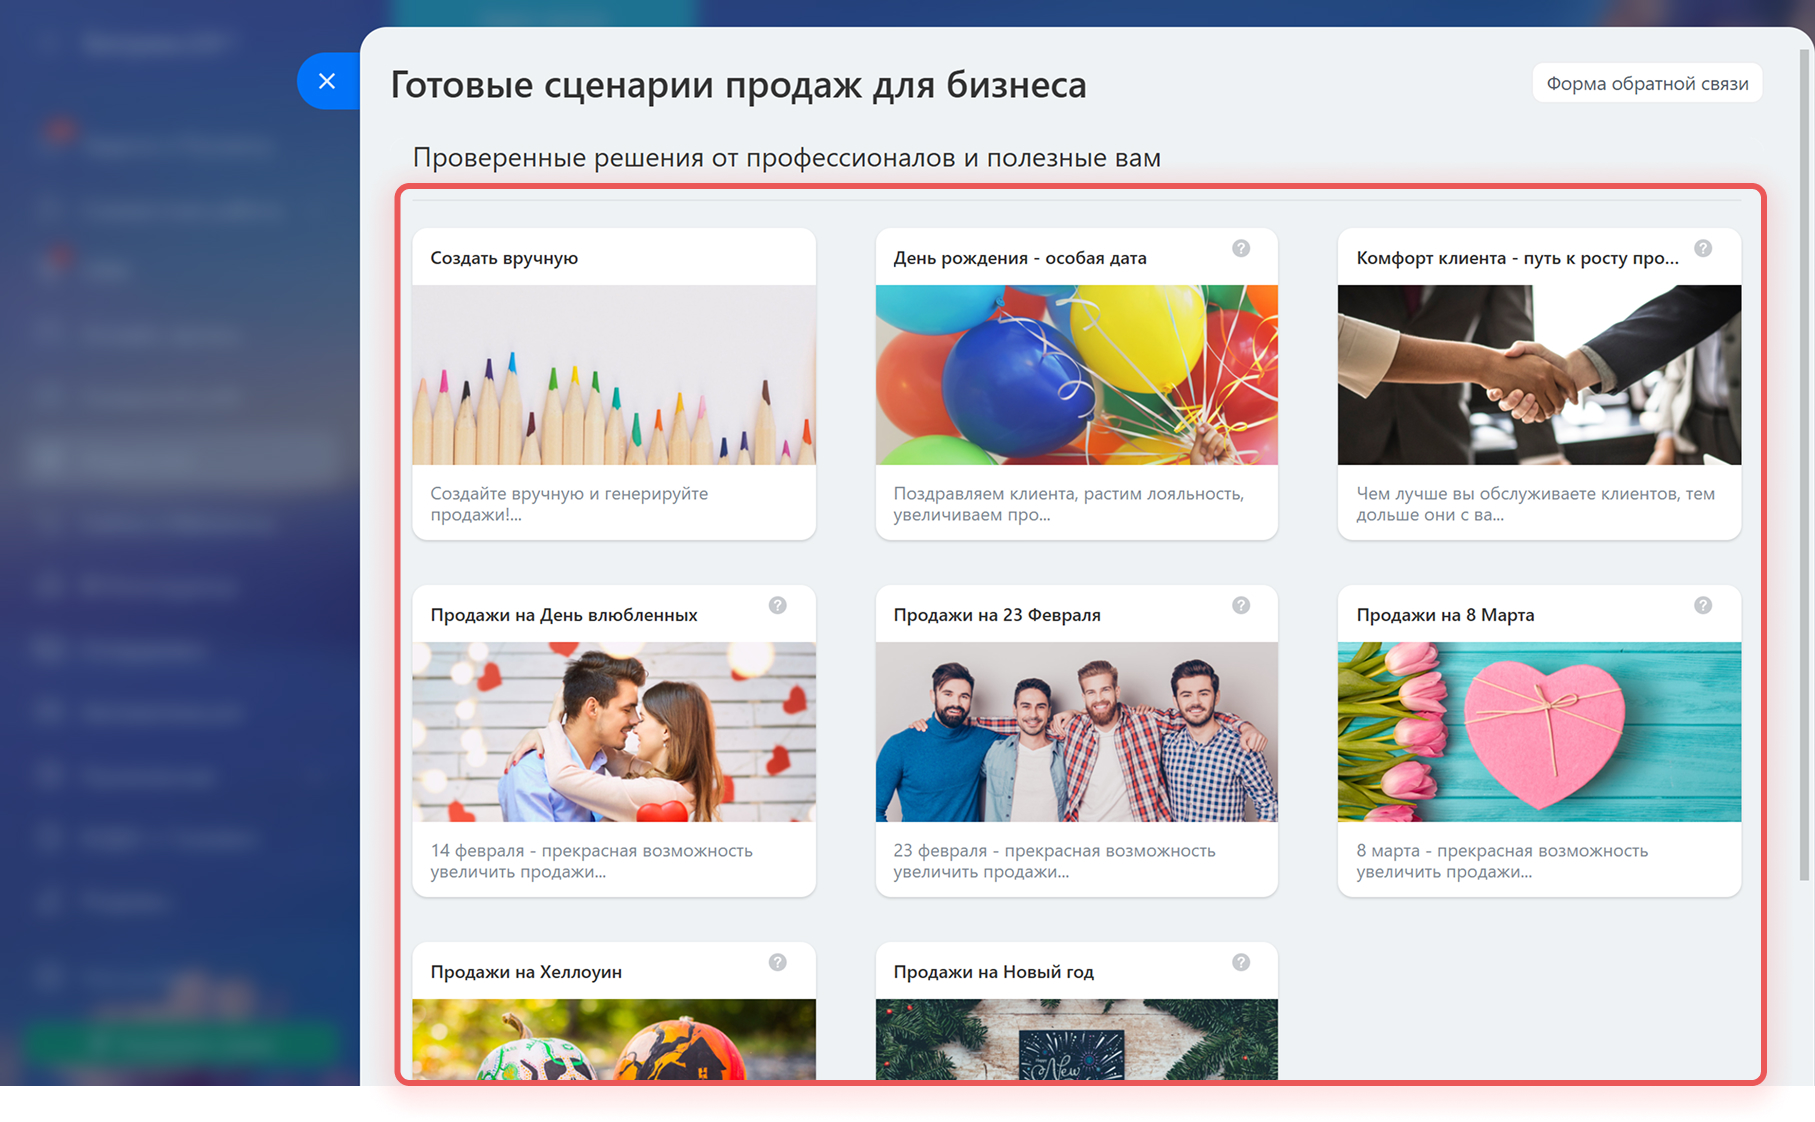Click help icon on День влюбленных card
Viewport: 1815px width, 1122px height.
coord(778,605)
